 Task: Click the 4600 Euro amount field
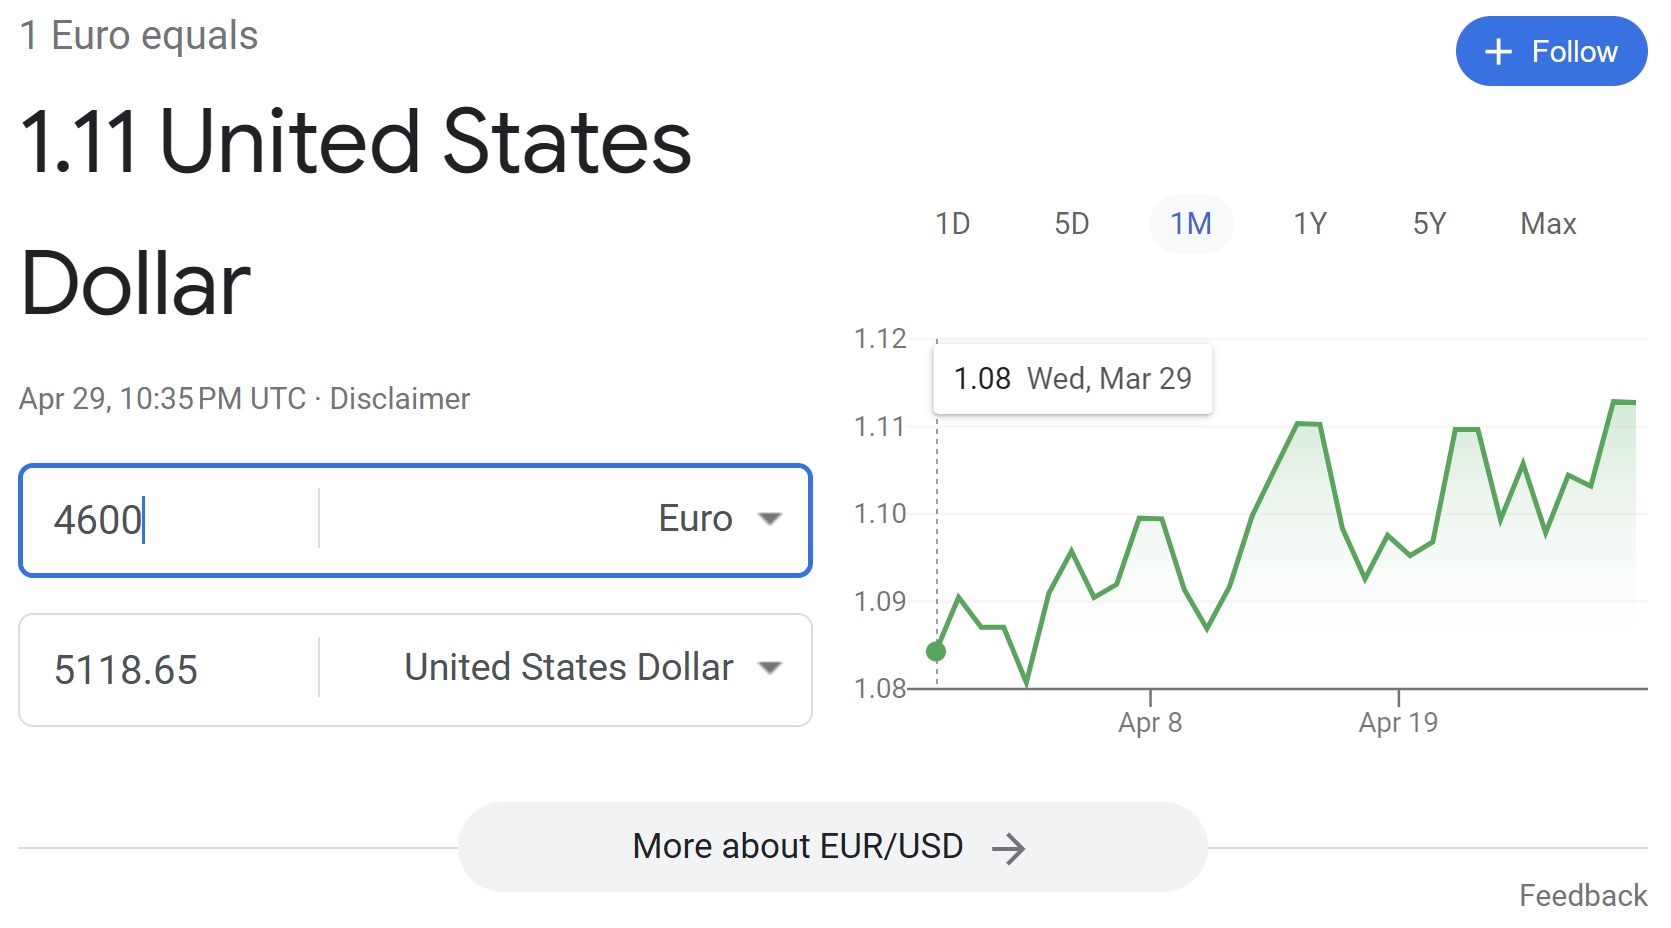[x=180, y=520]
